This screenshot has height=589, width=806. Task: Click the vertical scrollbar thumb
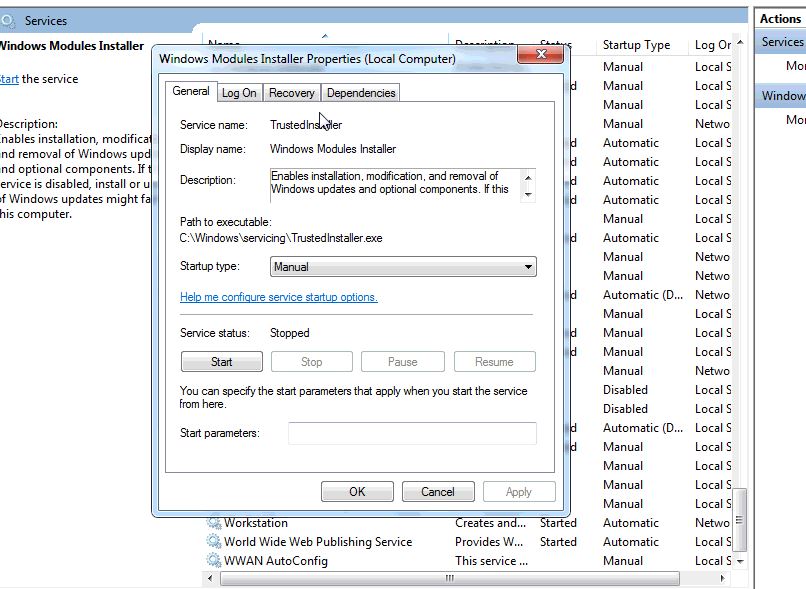point(740,520)
